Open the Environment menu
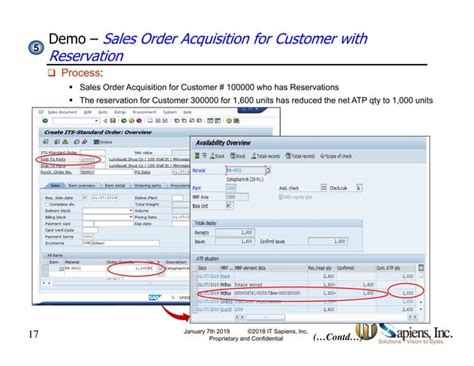Screen dimensions: 474x366 point(145,112)
